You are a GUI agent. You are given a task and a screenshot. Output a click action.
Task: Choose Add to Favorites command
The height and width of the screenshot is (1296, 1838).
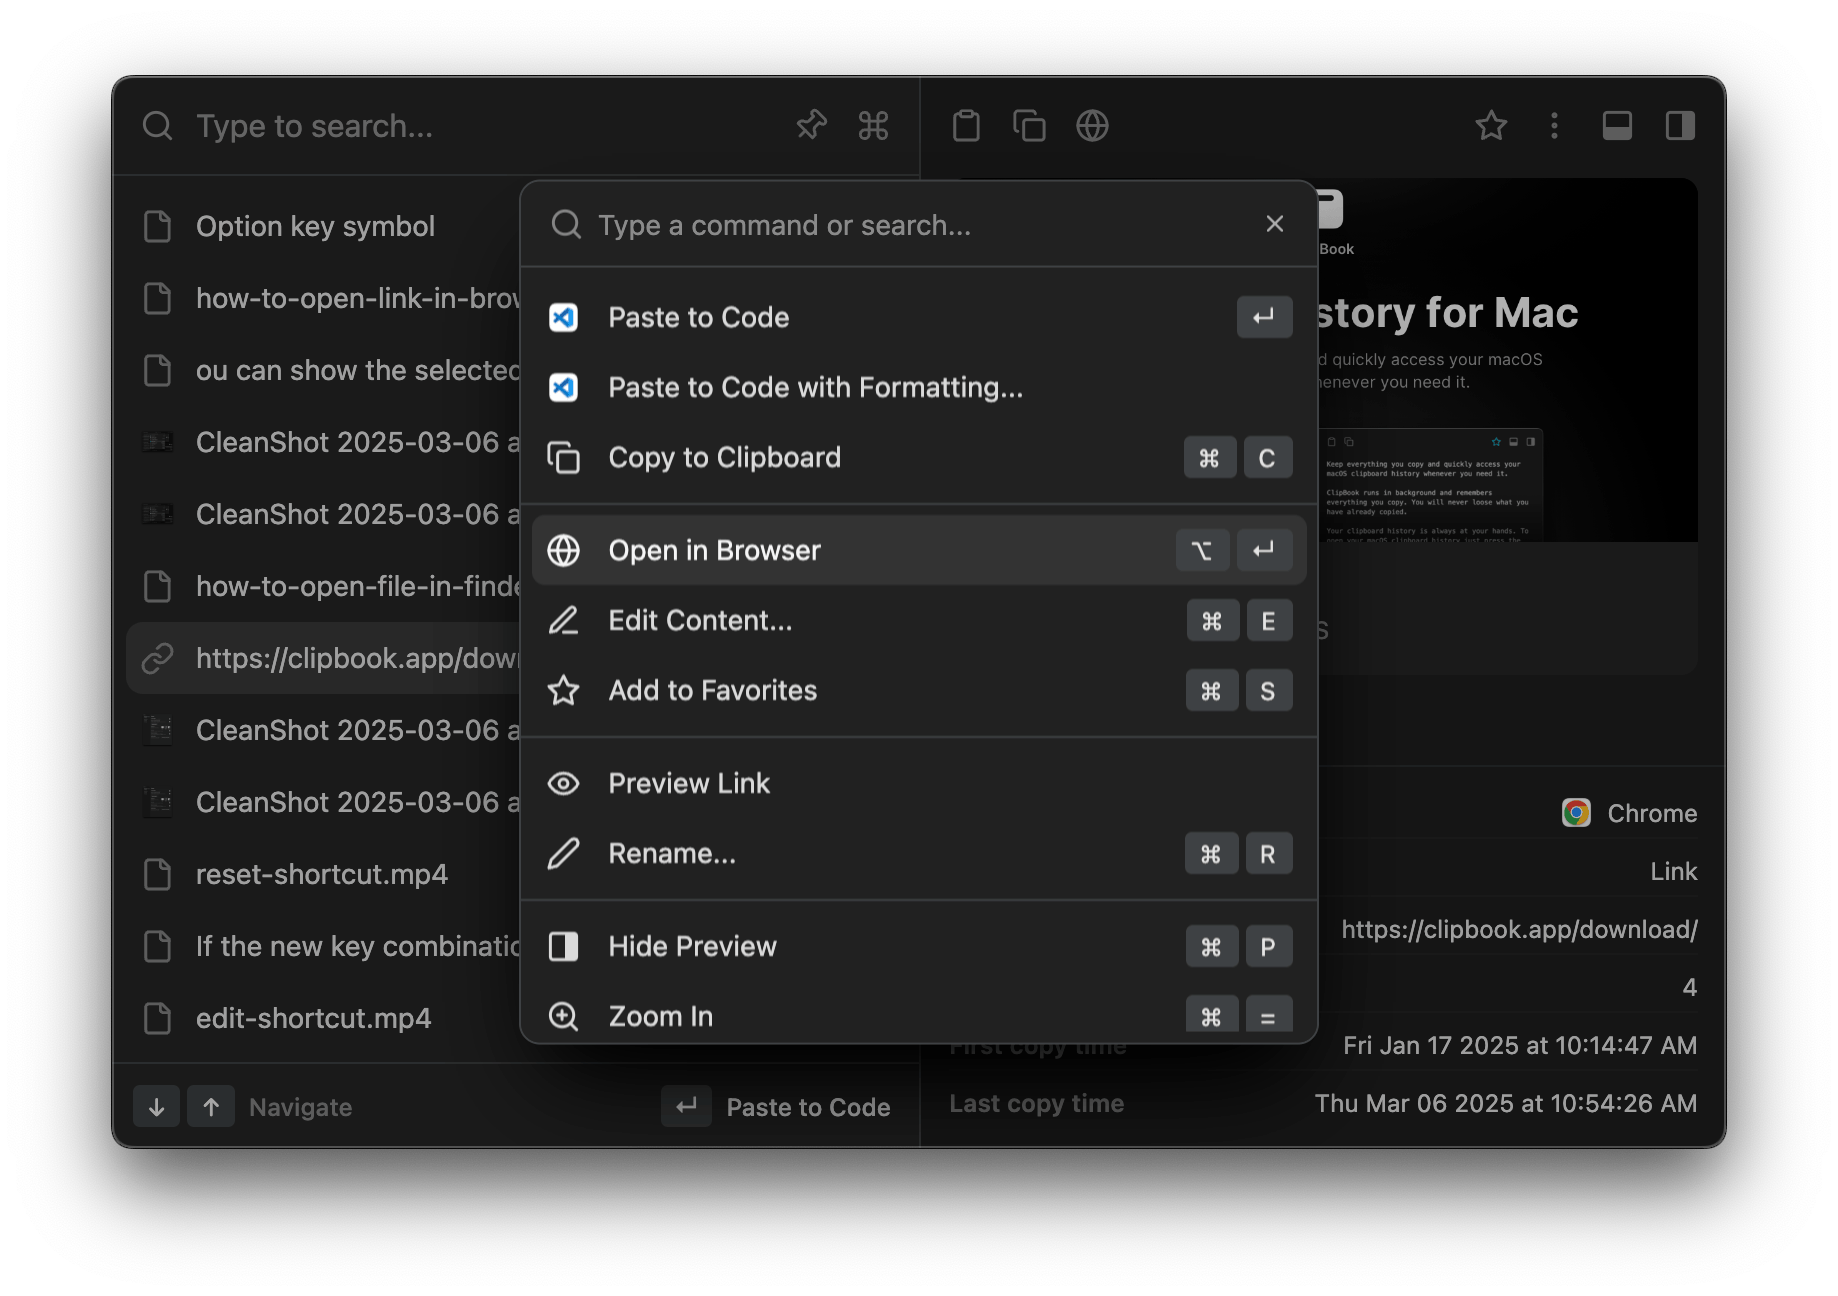coord(919,690)
